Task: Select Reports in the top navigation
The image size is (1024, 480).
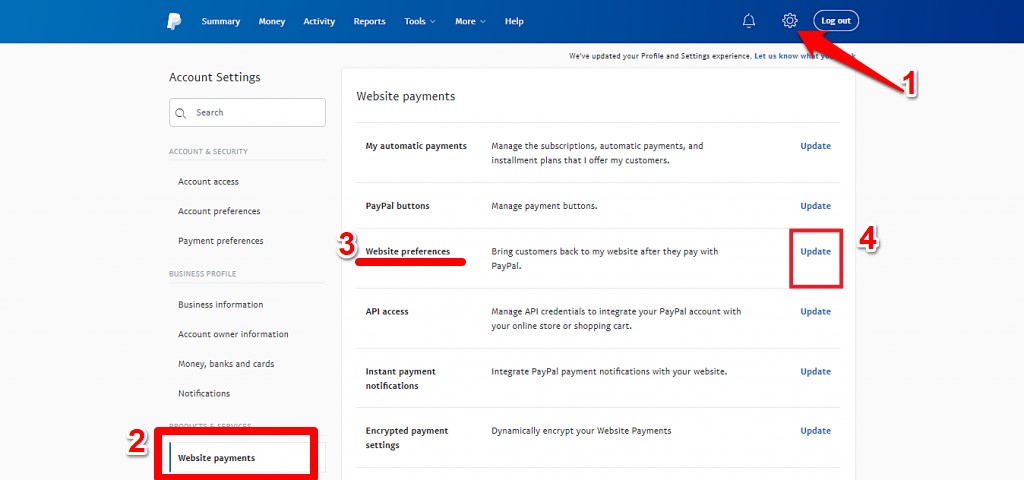Action: pyautogui.click(x=369, y=21)
